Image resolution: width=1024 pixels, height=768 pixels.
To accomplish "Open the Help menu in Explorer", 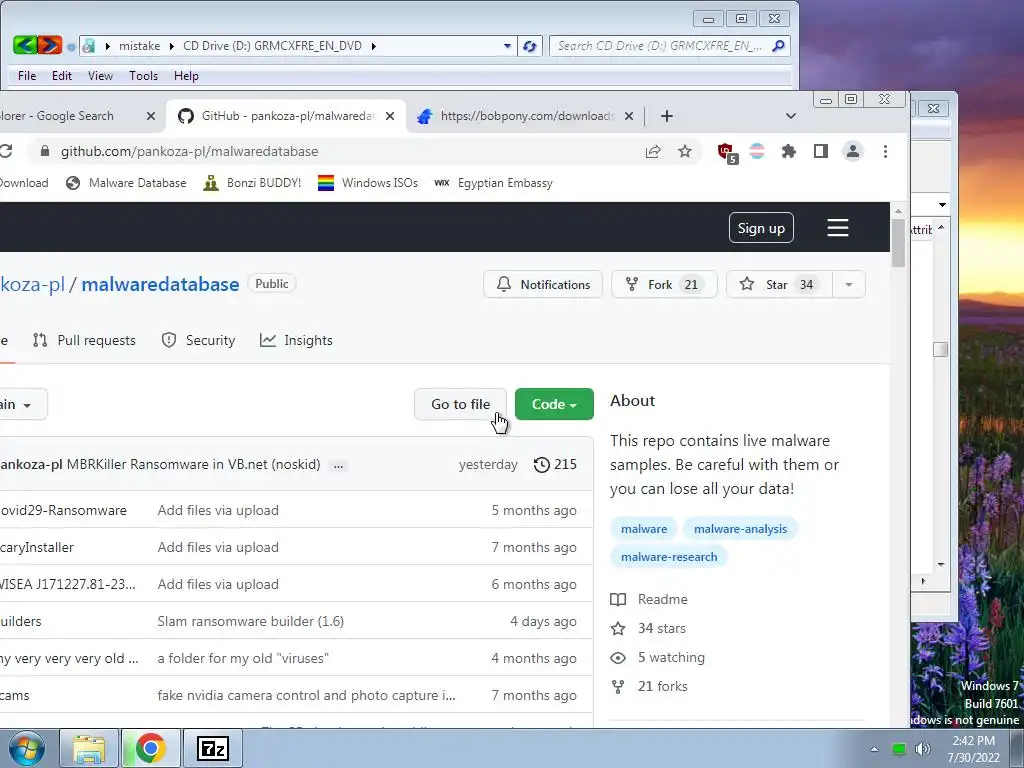I will pyautogui.click(x=186, y=76).
